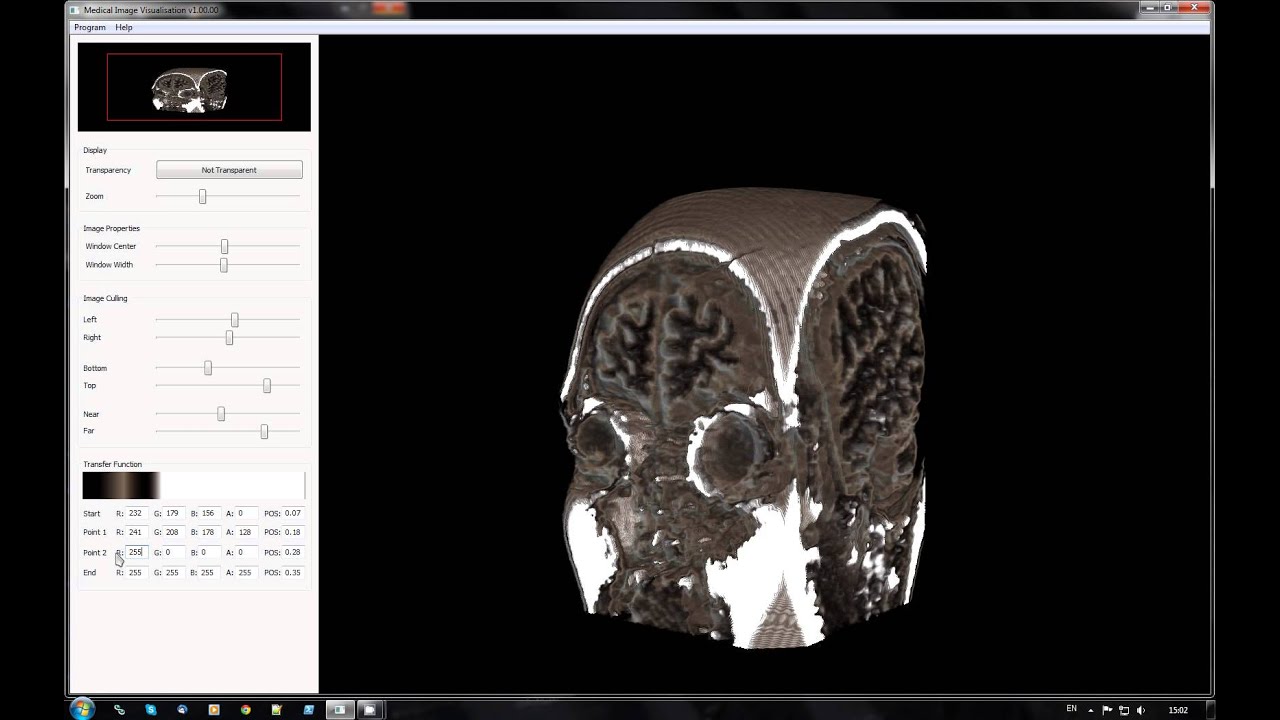Click the chain-link taskbar icon

[x=119, y=709]
